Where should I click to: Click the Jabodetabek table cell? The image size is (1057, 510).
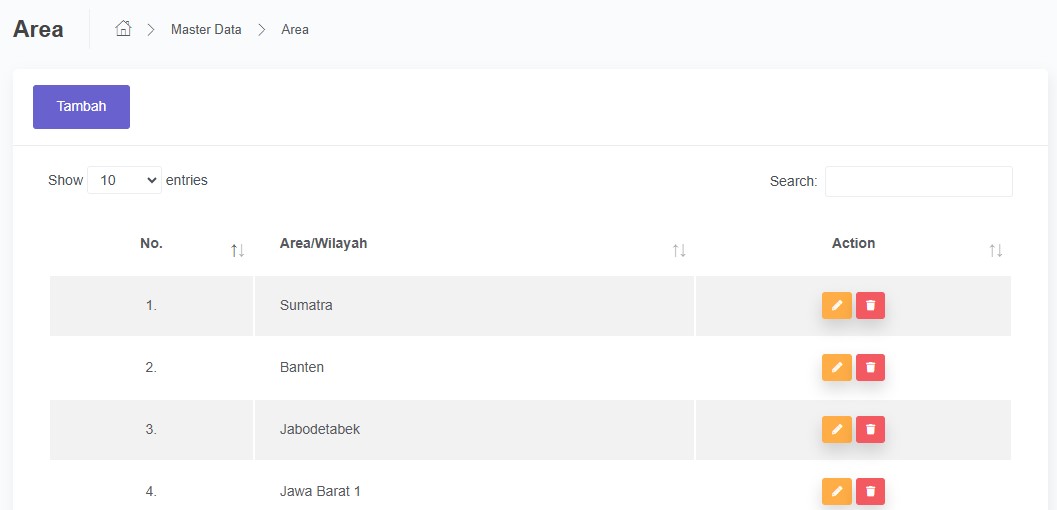[x=320, y=429]
